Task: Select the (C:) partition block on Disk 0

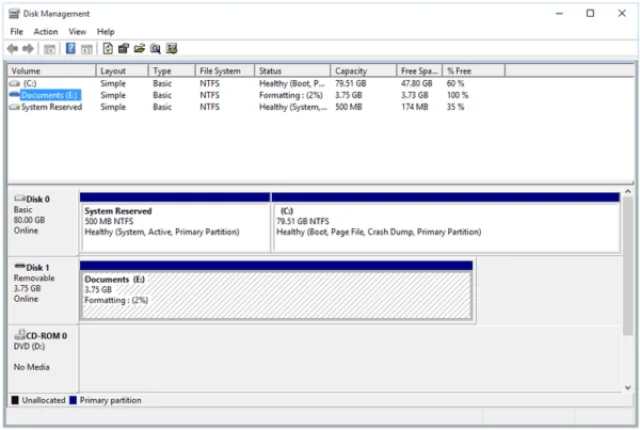Action: click(x=446, y=222)
